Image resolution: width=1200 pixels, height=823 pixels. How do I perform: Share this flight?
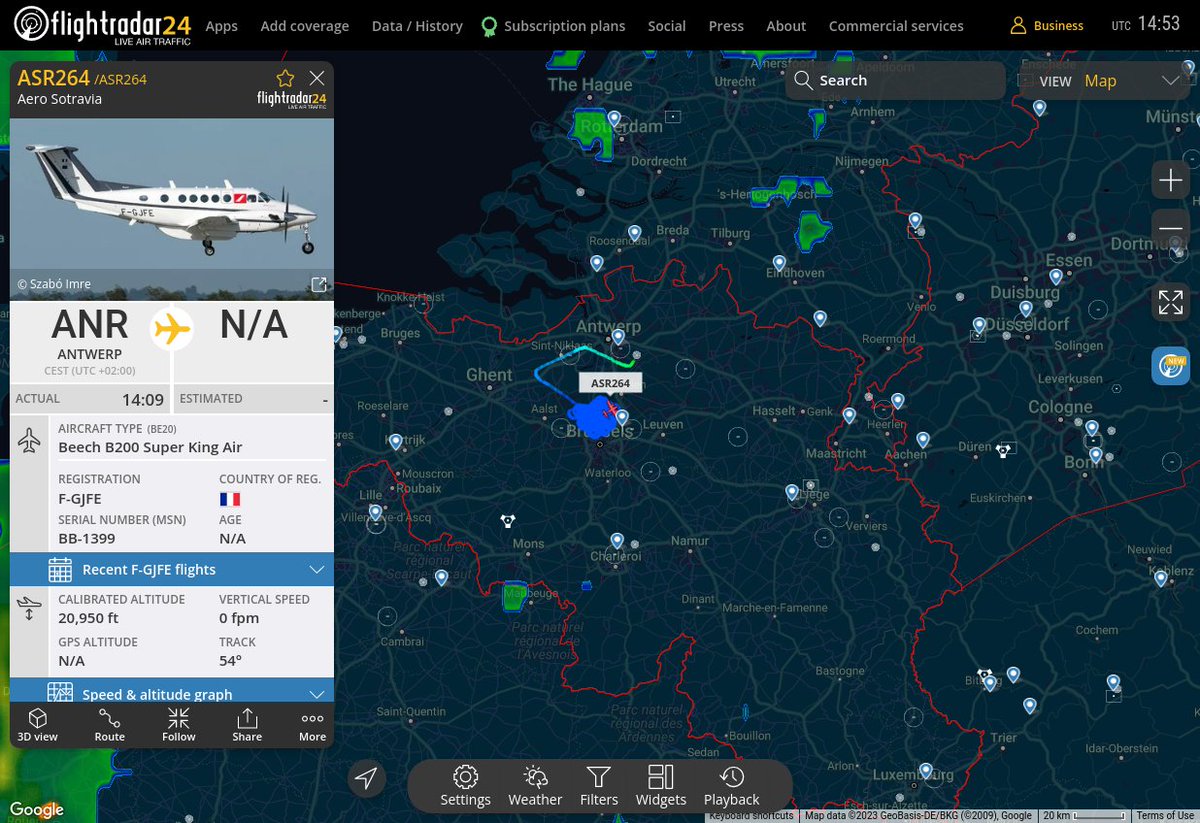[x=247, y=725]
